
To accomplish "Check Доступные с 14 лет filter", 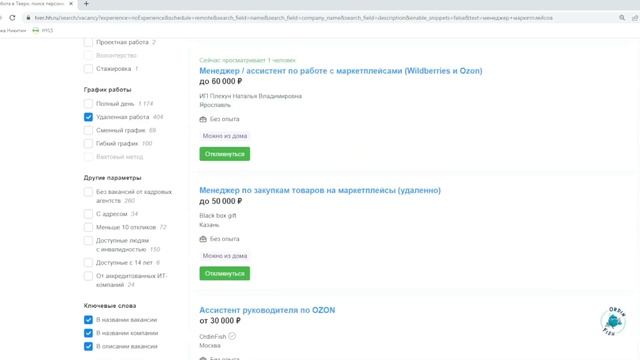I will 88,262.
